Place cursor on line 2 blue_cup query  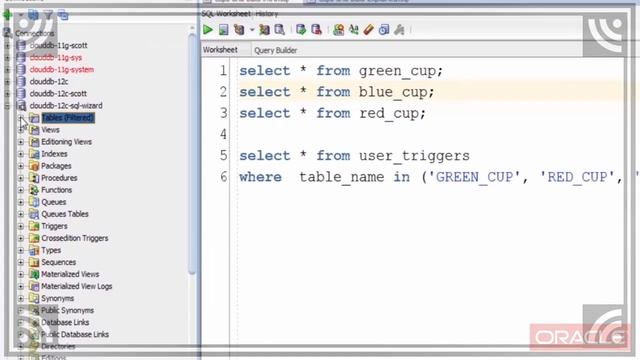click(x=337, y=92)
